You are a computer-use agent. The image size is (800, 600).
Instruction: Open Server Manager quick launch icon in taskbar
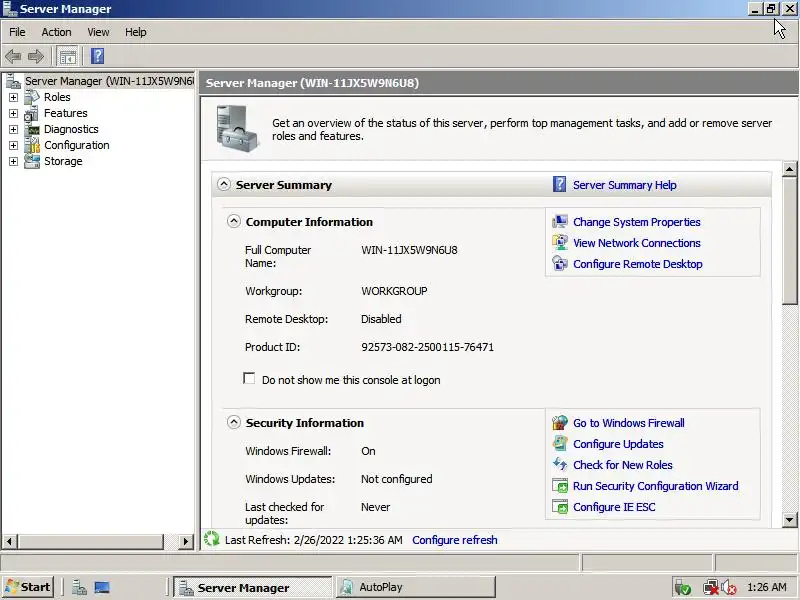tap(79, 587)
